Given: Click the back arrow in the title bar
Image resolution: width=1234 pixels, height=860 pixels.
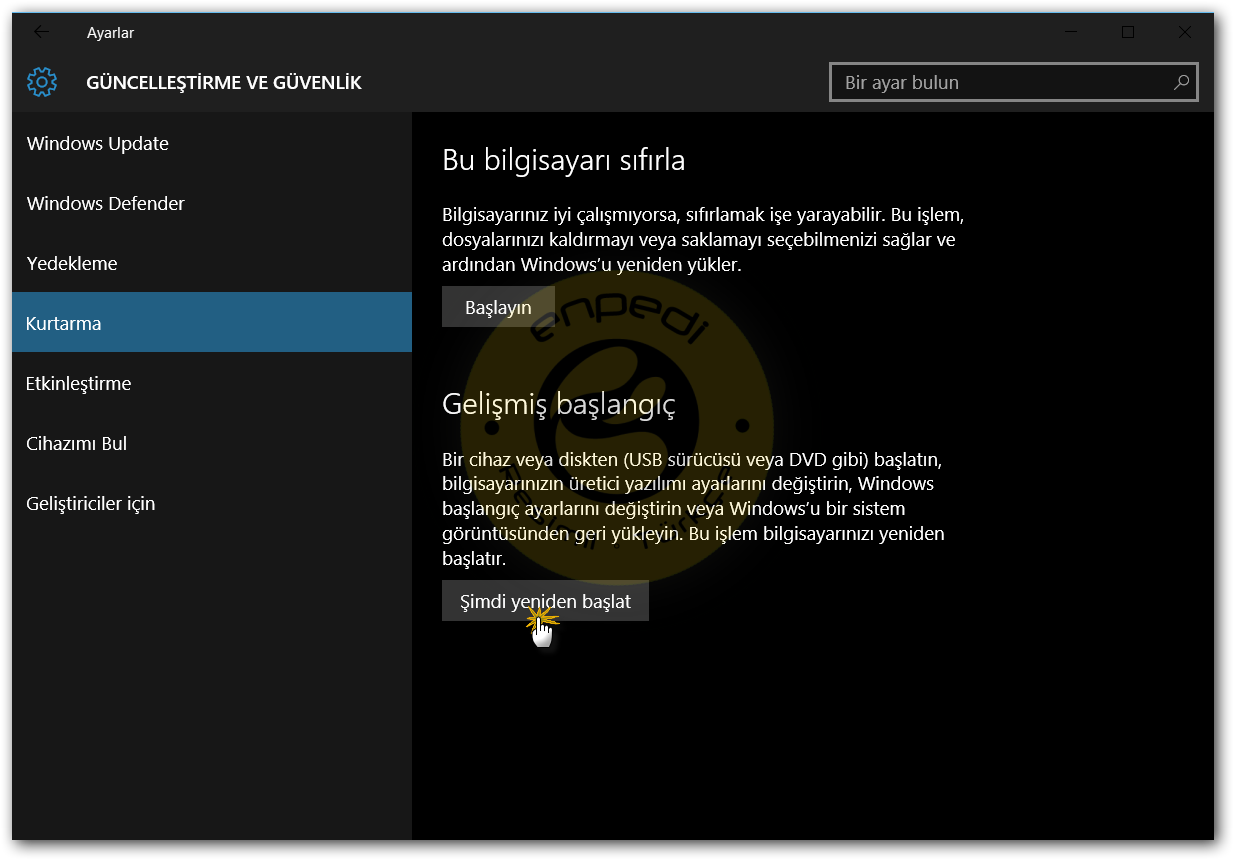Looking at the screenshot, I should point(41,32).
